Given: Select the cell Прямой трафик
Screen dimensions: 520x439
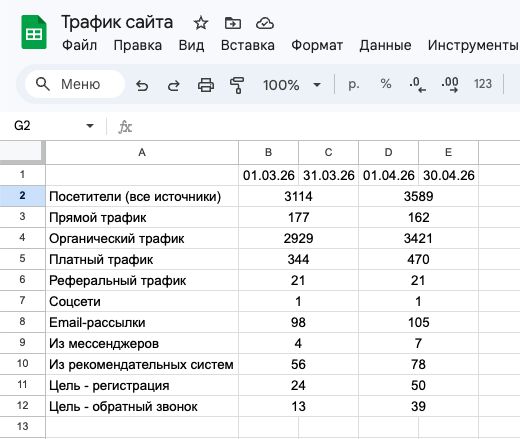Looking at the screenshot, I should pos(142,217).
